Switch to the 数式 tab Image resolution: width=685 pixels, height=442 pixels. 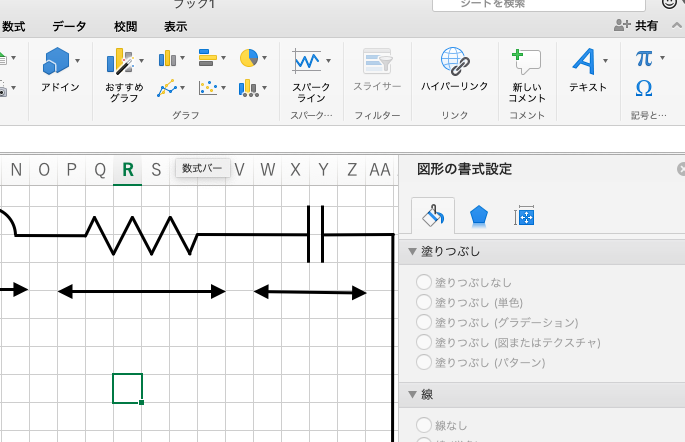(x=13, y=27)
